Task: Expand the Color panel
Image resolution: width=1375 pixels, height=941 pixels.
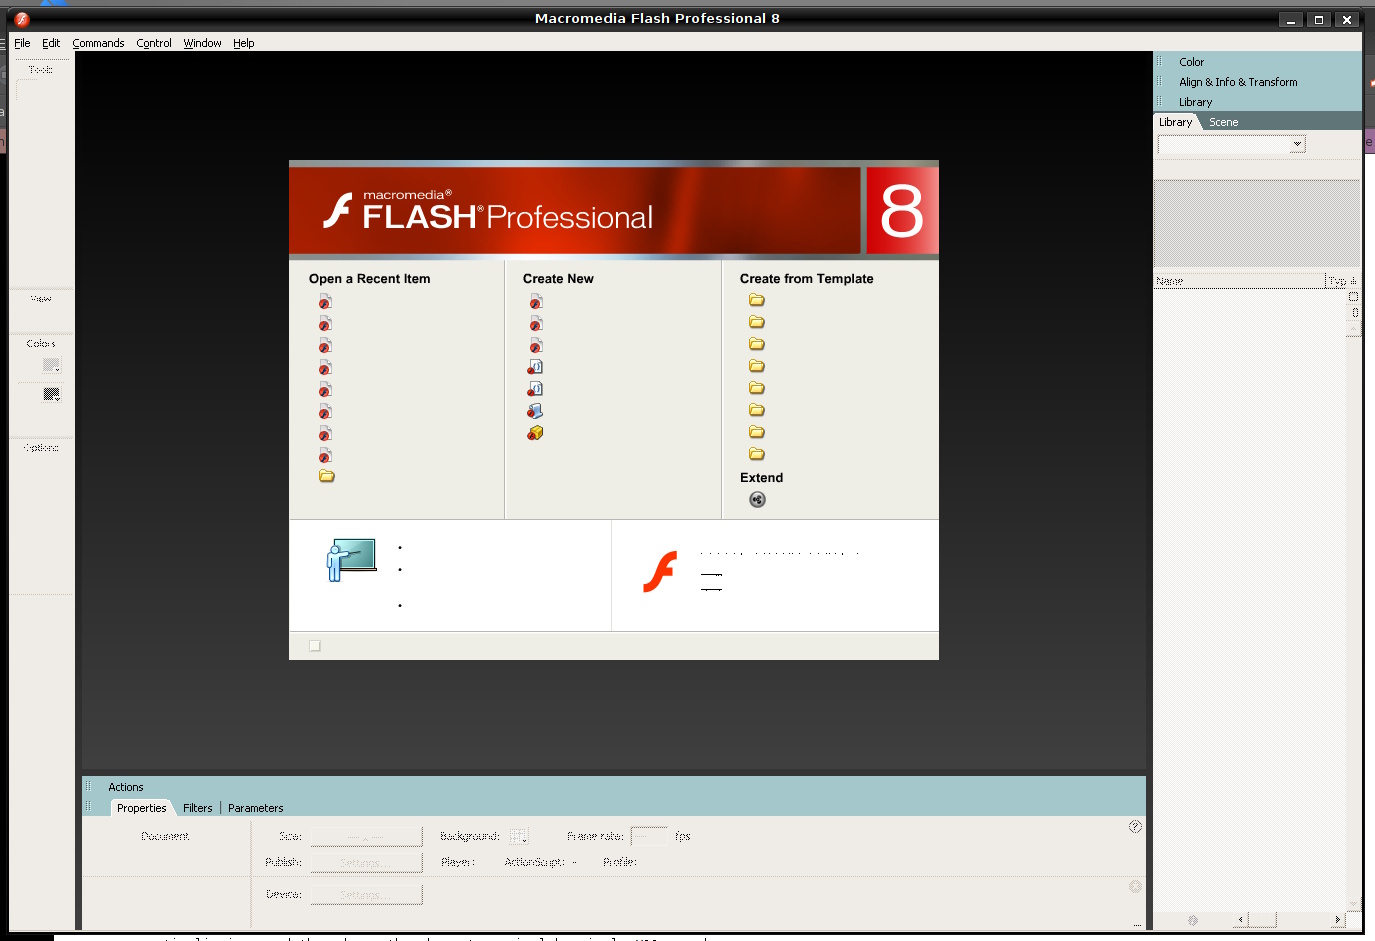Action: pos(1191,62)
